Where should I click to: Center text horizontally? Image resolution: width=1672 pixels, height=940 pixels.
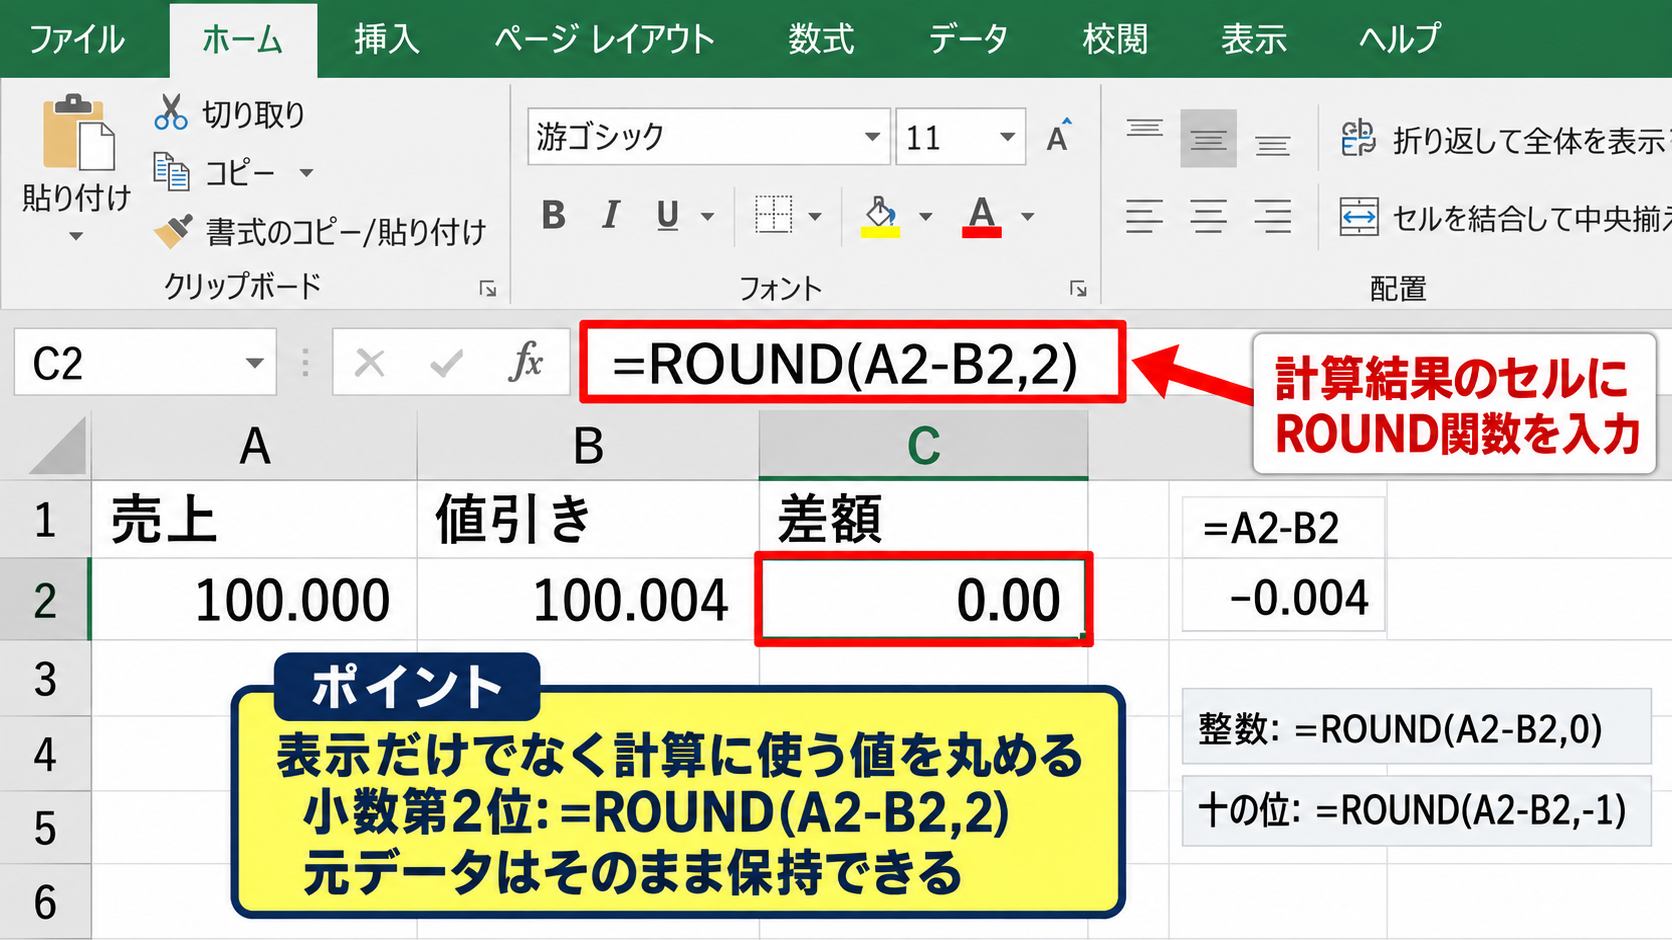(x=1208, y=216)
